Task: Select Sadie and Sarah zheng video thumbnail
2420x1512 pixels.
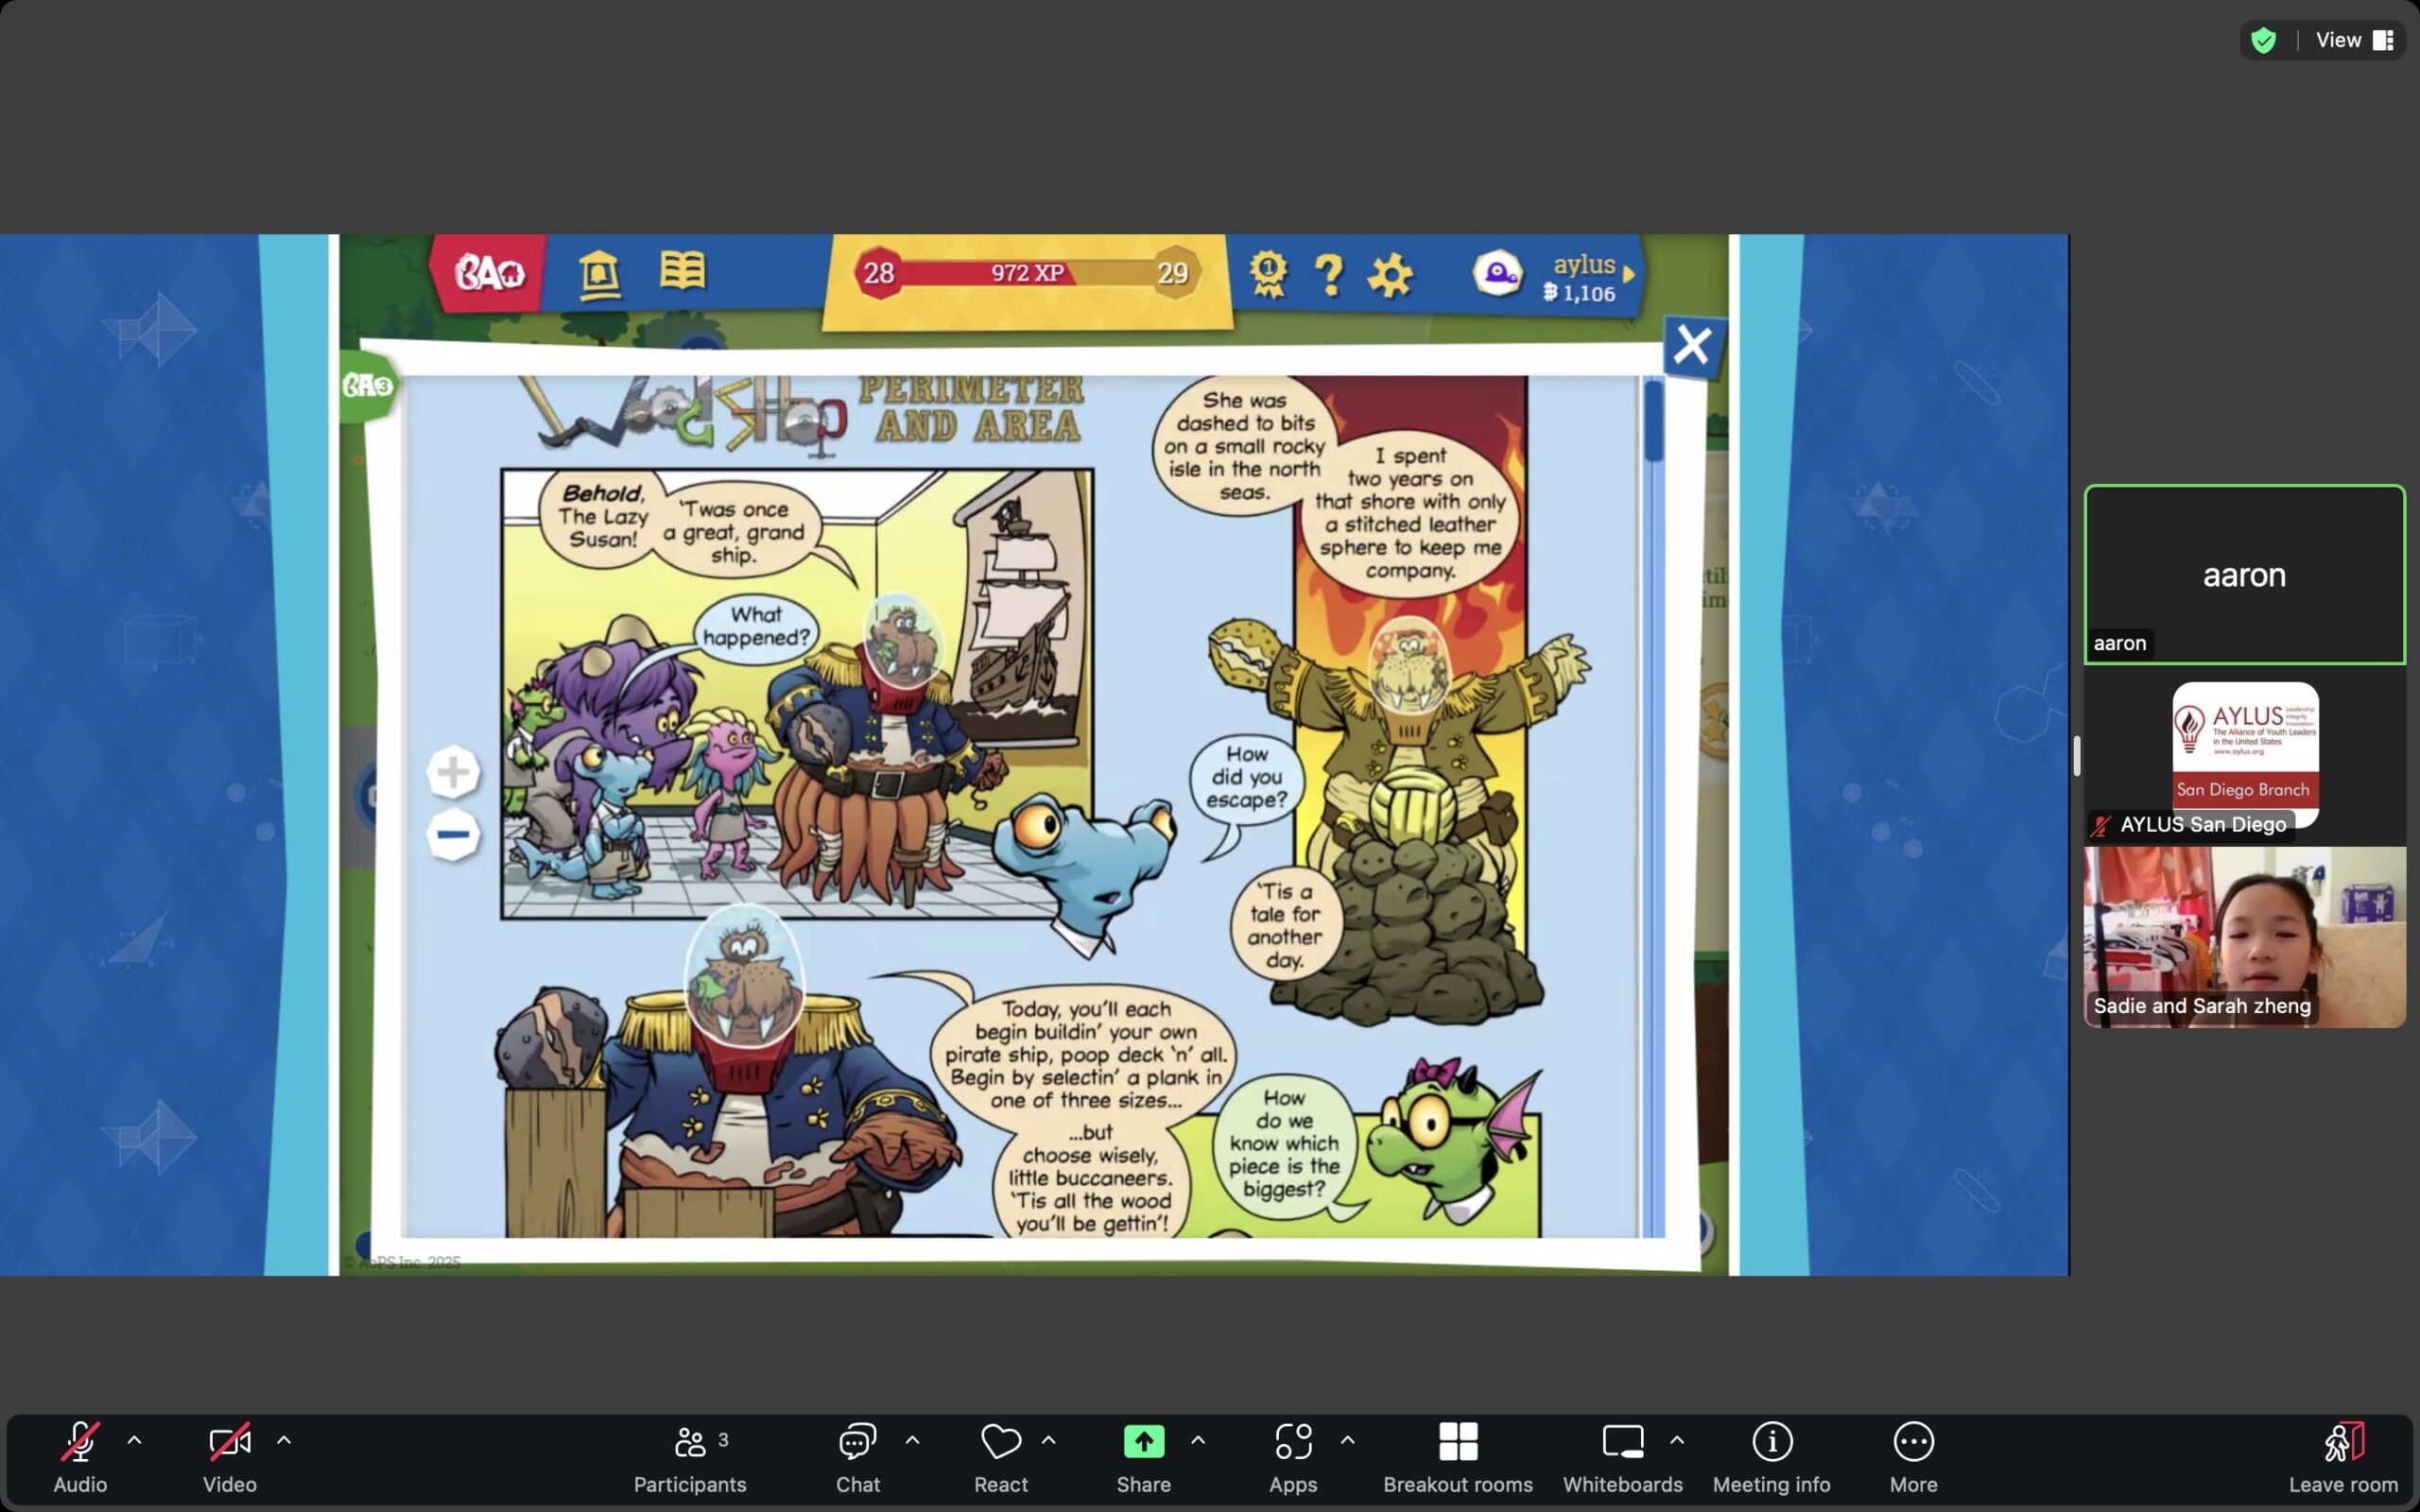Action: coord(2244,937)
